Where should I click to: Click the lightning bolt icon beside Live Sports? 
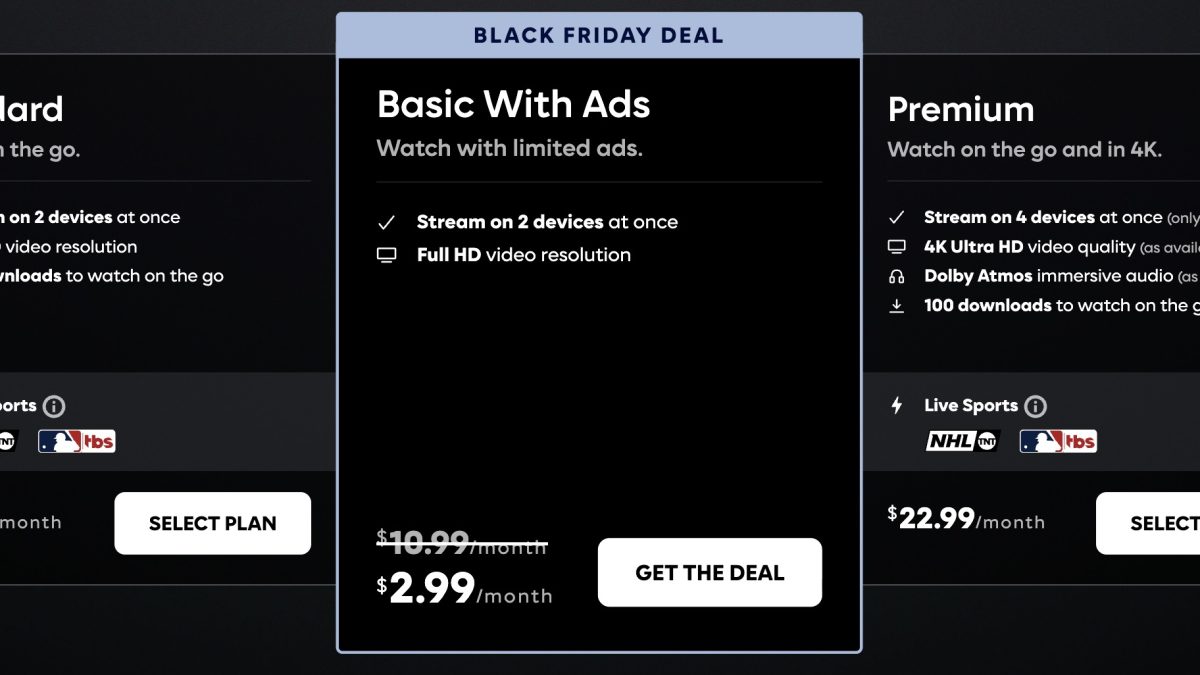point(897,406)
